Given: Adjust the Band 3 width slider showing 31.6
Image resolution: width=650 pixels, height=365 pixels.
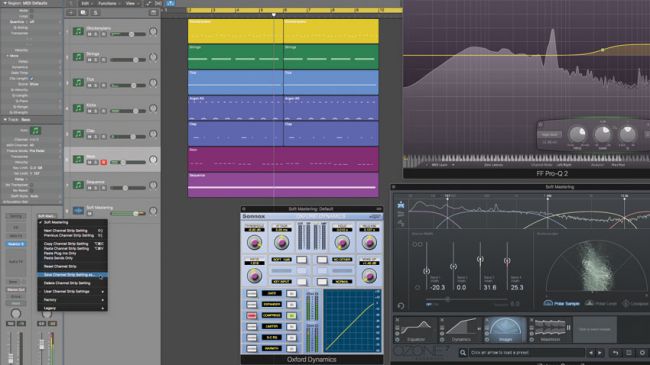Looking at the screenshot, I should pyautogui.click(x=480, y=260).
